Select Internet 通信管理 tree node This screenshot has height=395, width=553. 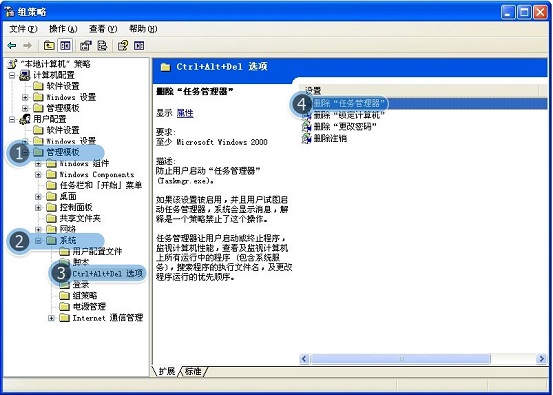(108, 318)
